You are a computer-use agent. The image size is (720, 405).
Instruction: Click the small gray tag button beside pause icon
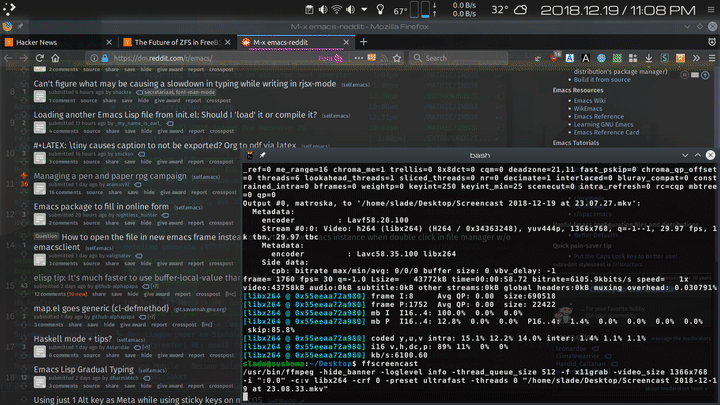pyautogui.click(x=695, y=75)
